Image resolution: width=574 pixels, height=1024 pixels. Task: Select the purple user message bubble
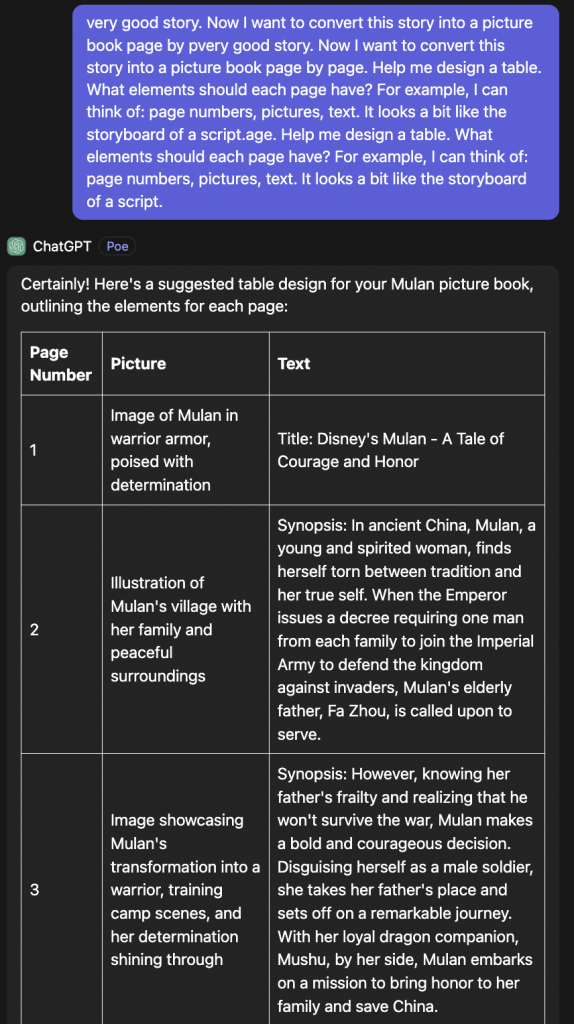tap(315, 112)
